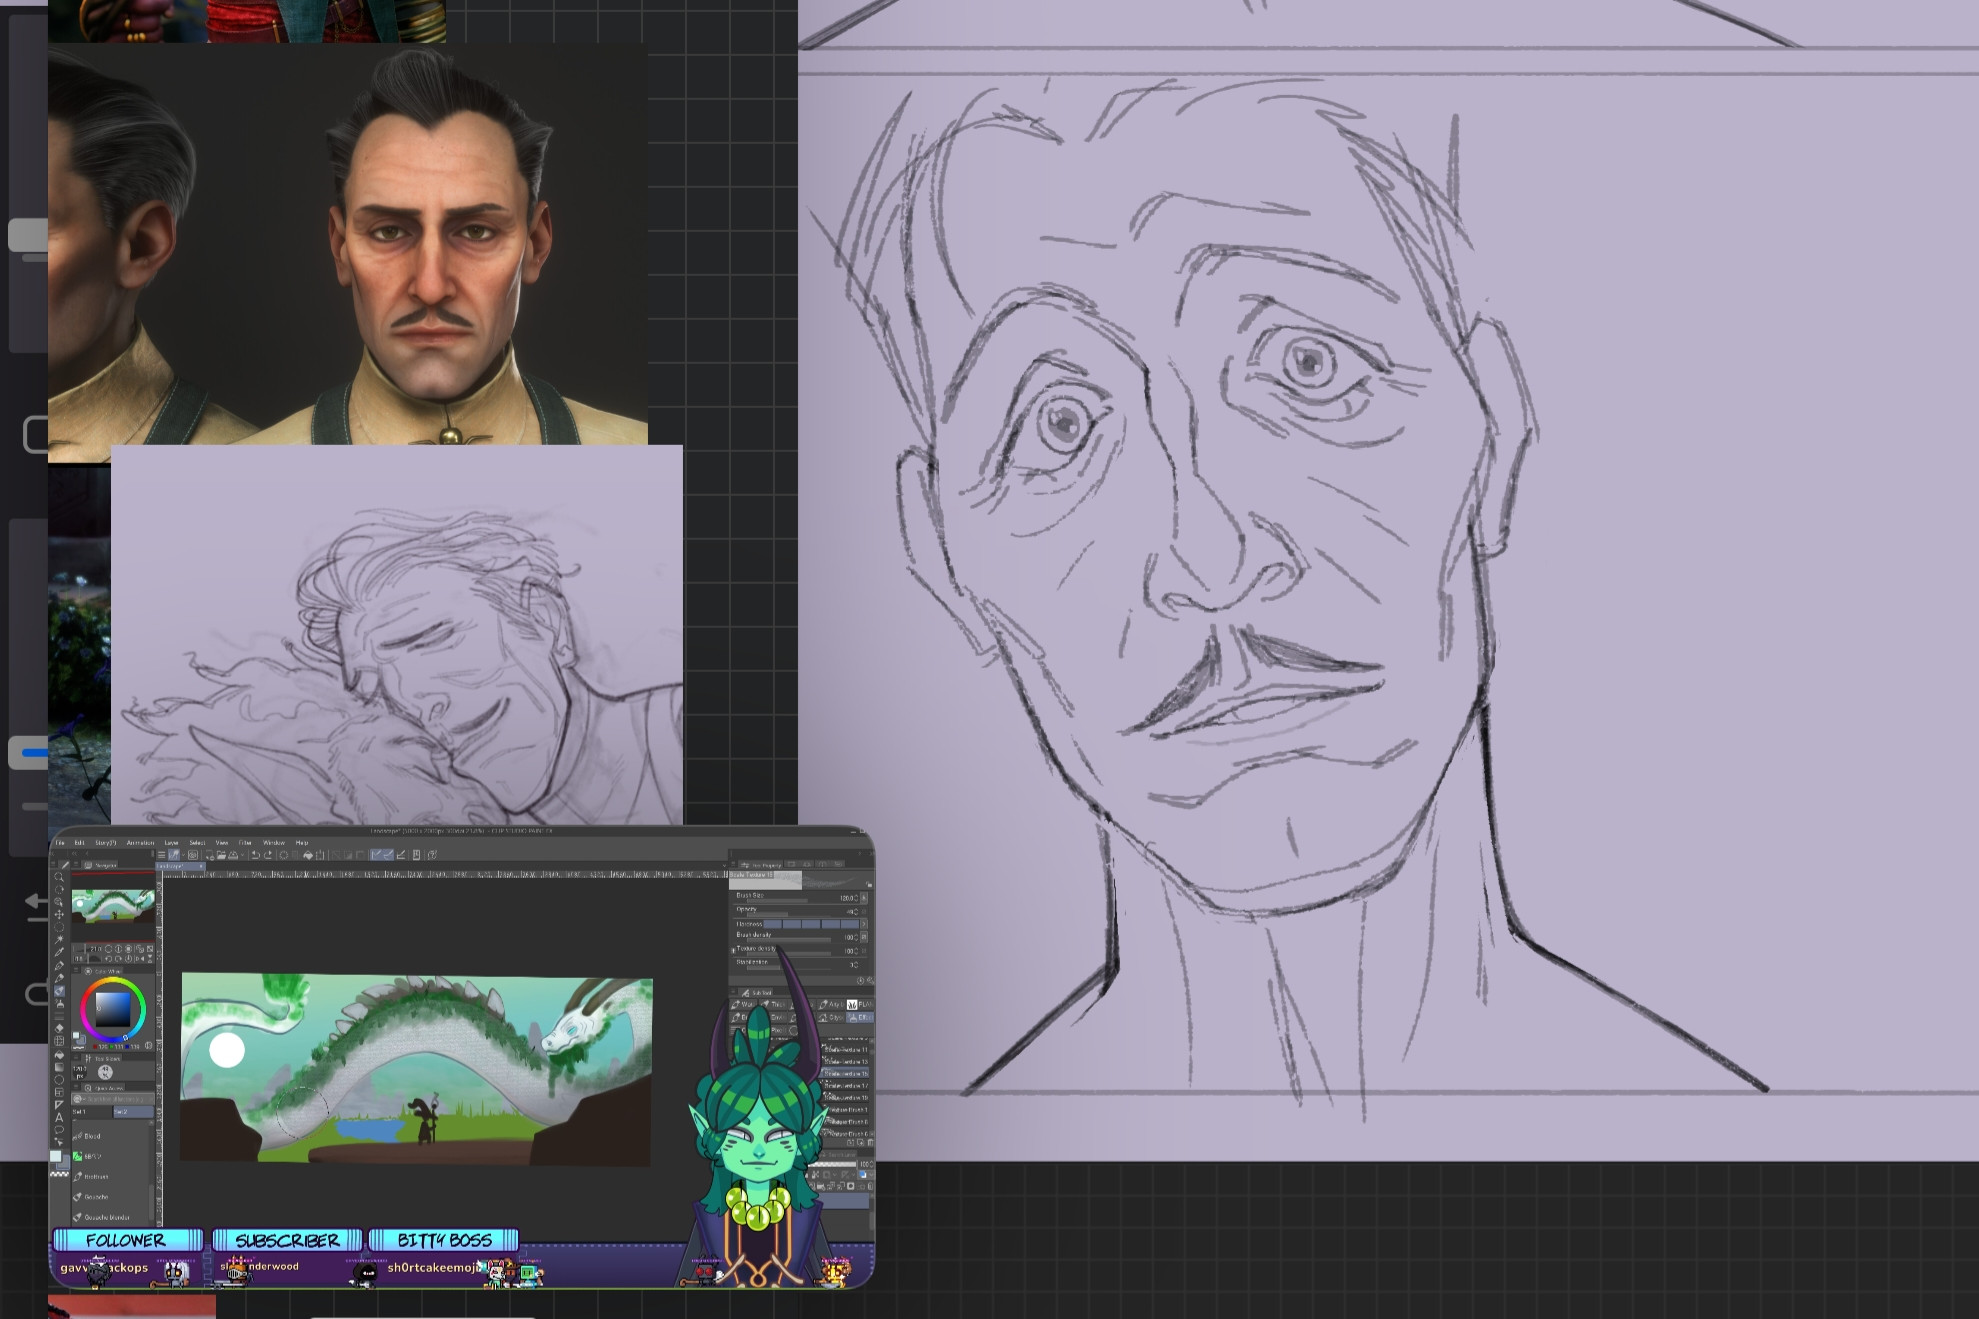The width and height of the screenshot is (1979, 1319).
Task: Click the left-pointing arrow icon in left sidebar
Action: click(x=36, y=907)
